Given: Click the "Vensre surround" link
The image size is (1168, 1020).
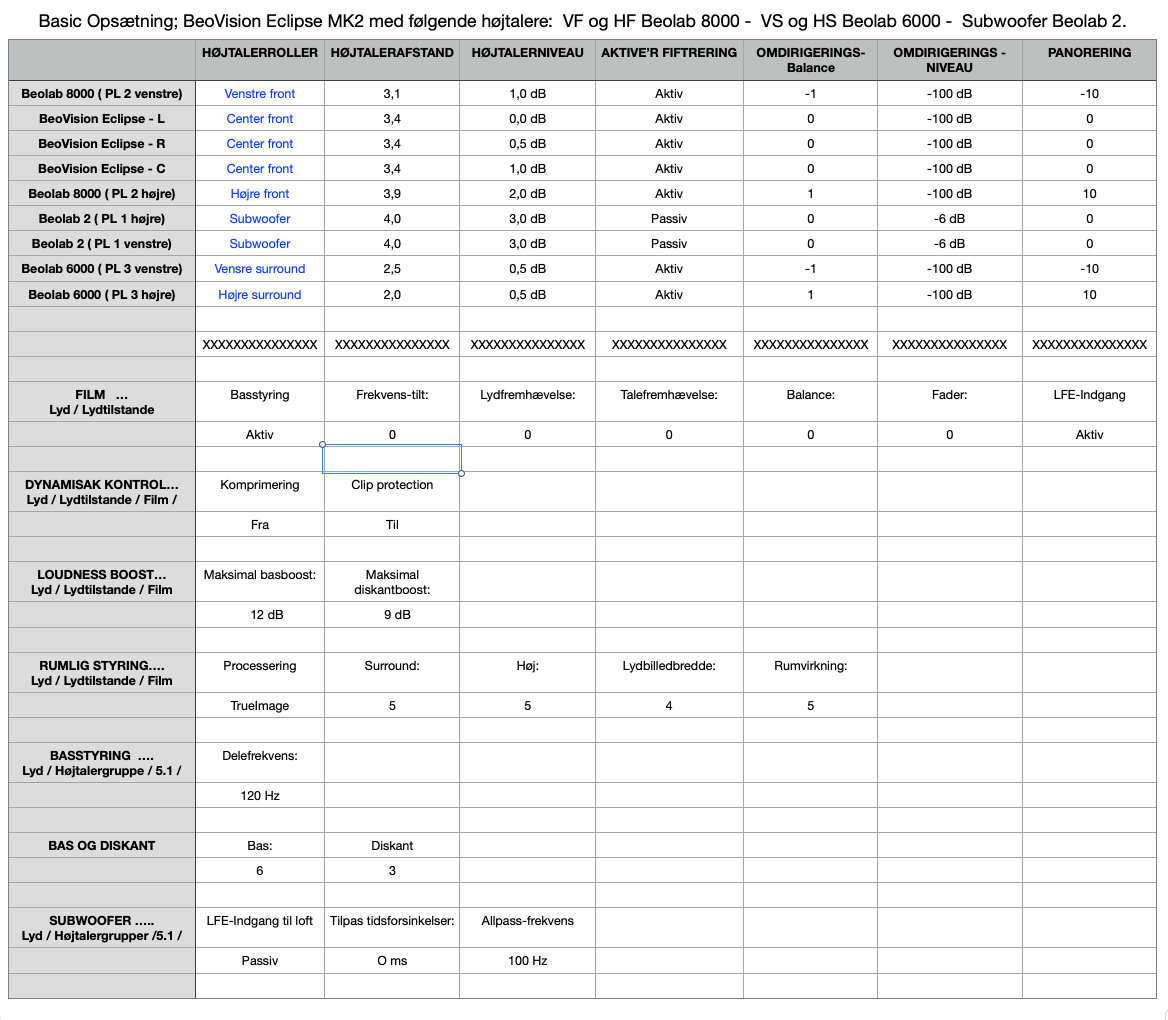Looking at the screenshot, I should (260, 269).
